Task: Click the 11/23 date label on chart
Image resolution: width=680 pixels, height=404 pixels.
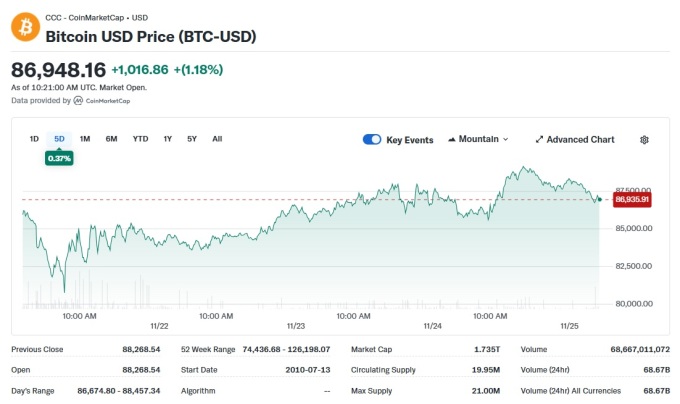Action: (x=295, y=325)
